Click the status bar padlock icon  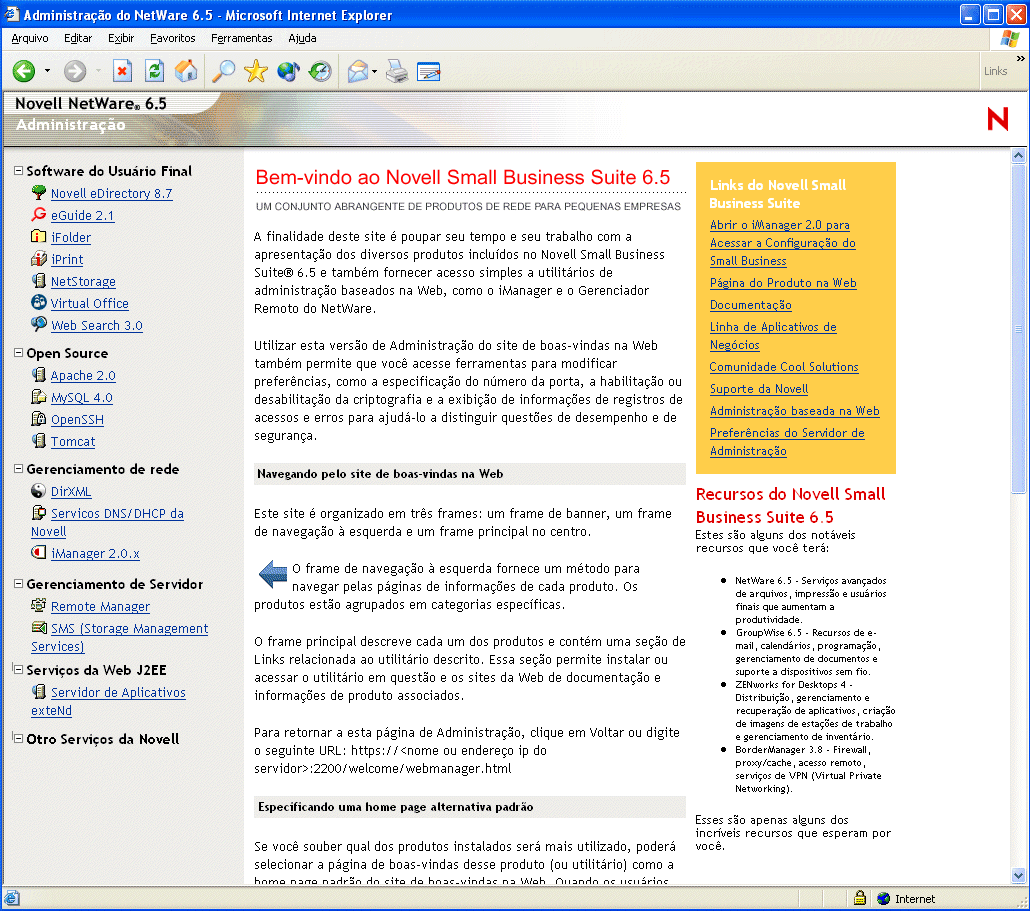coord(859,898)
